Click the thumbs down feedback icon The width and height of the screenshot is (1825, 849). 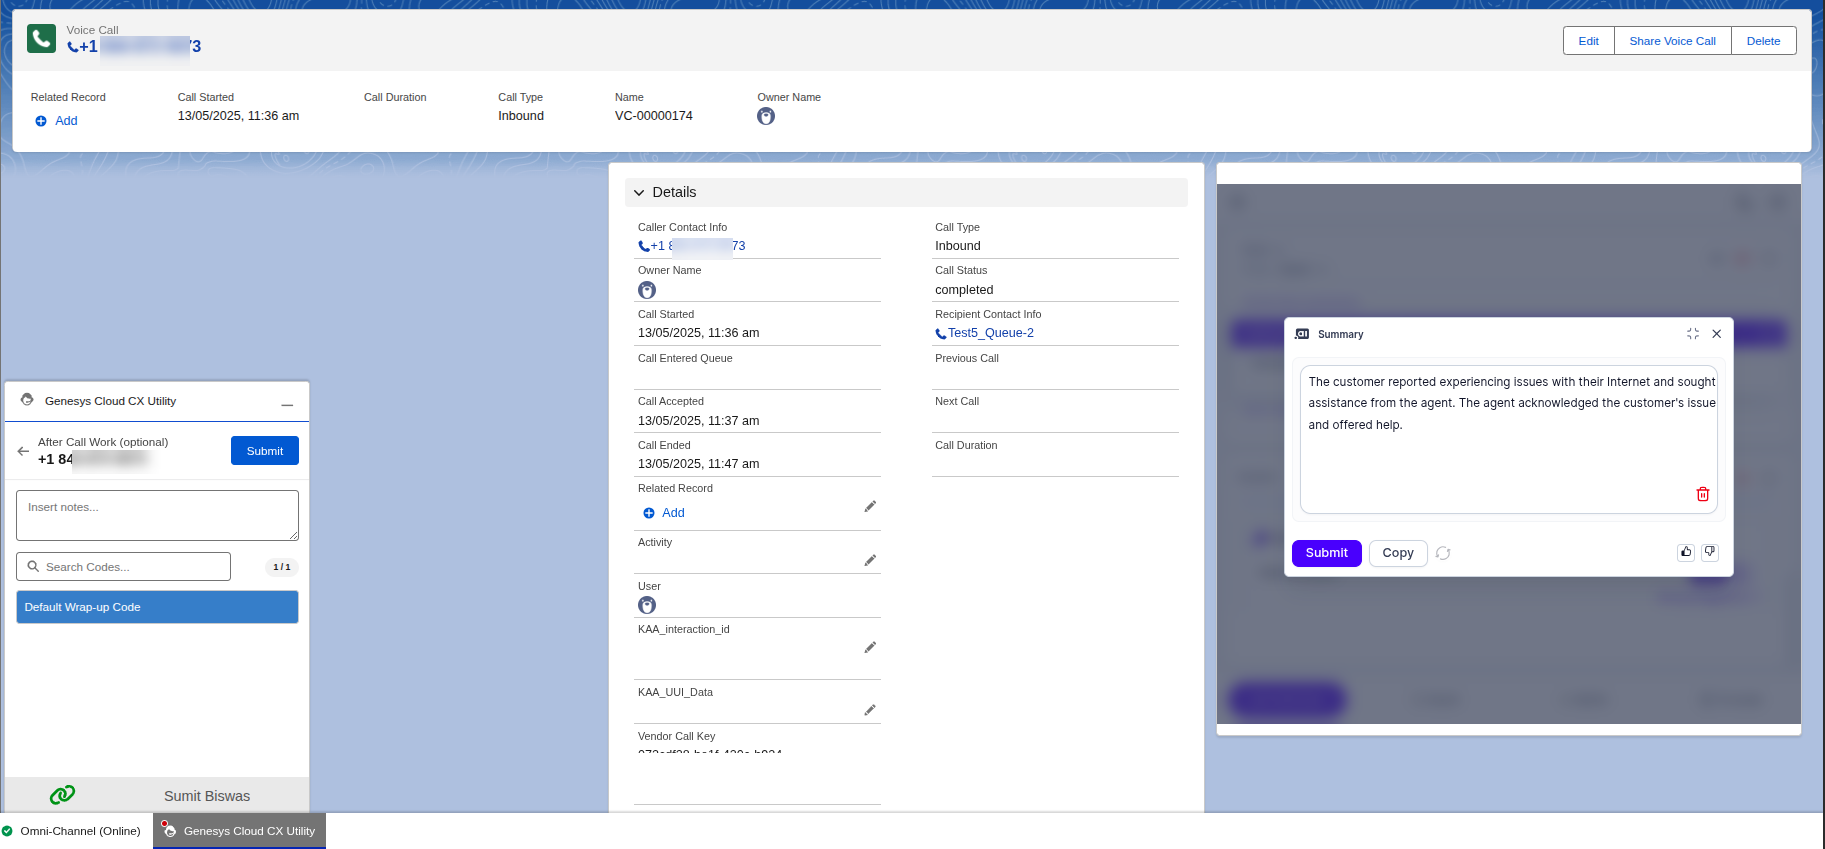1710,552
